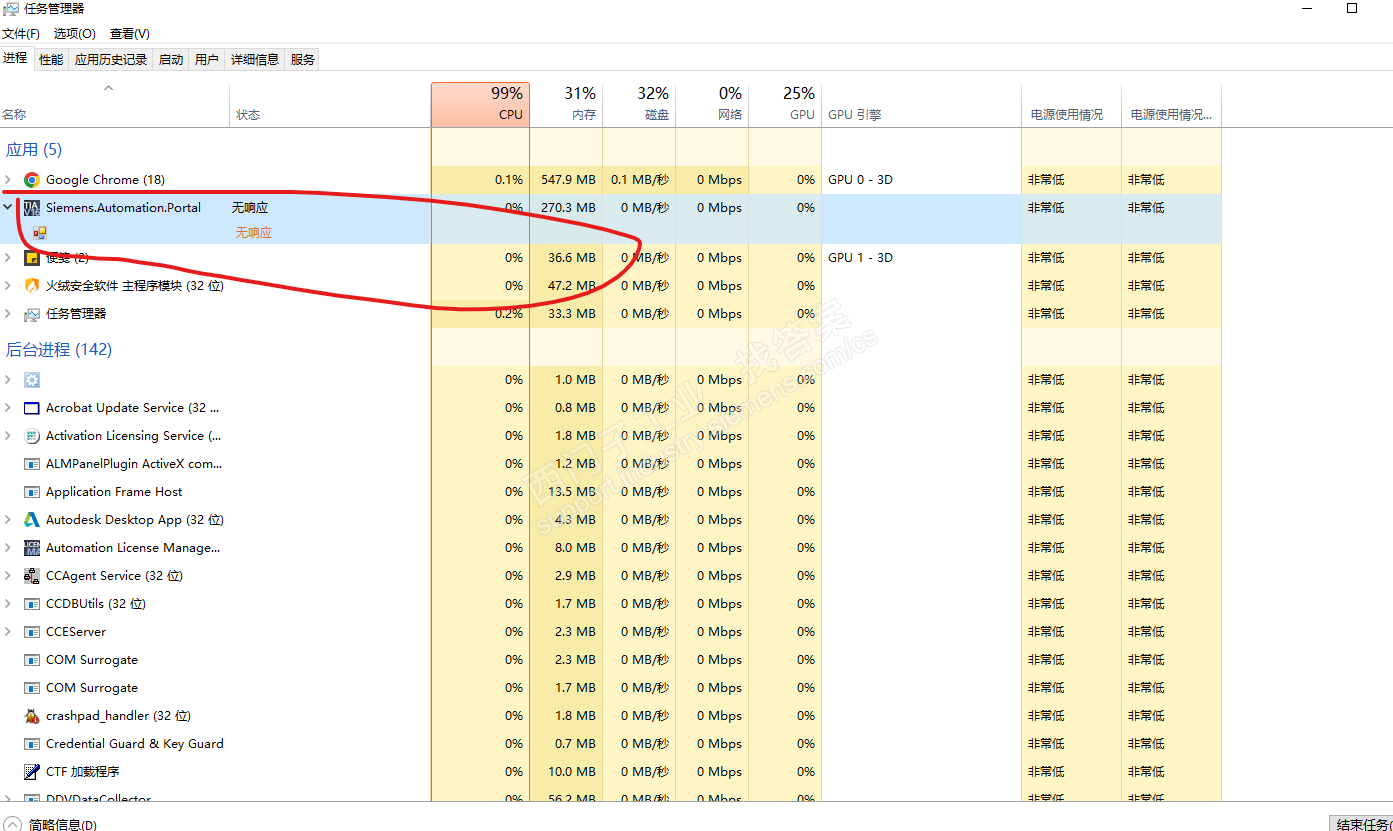The height and width of the screenshot is (831, 1393).
Task: Click the 火绒安全软件 shield icon
Action: pos(32,286)
